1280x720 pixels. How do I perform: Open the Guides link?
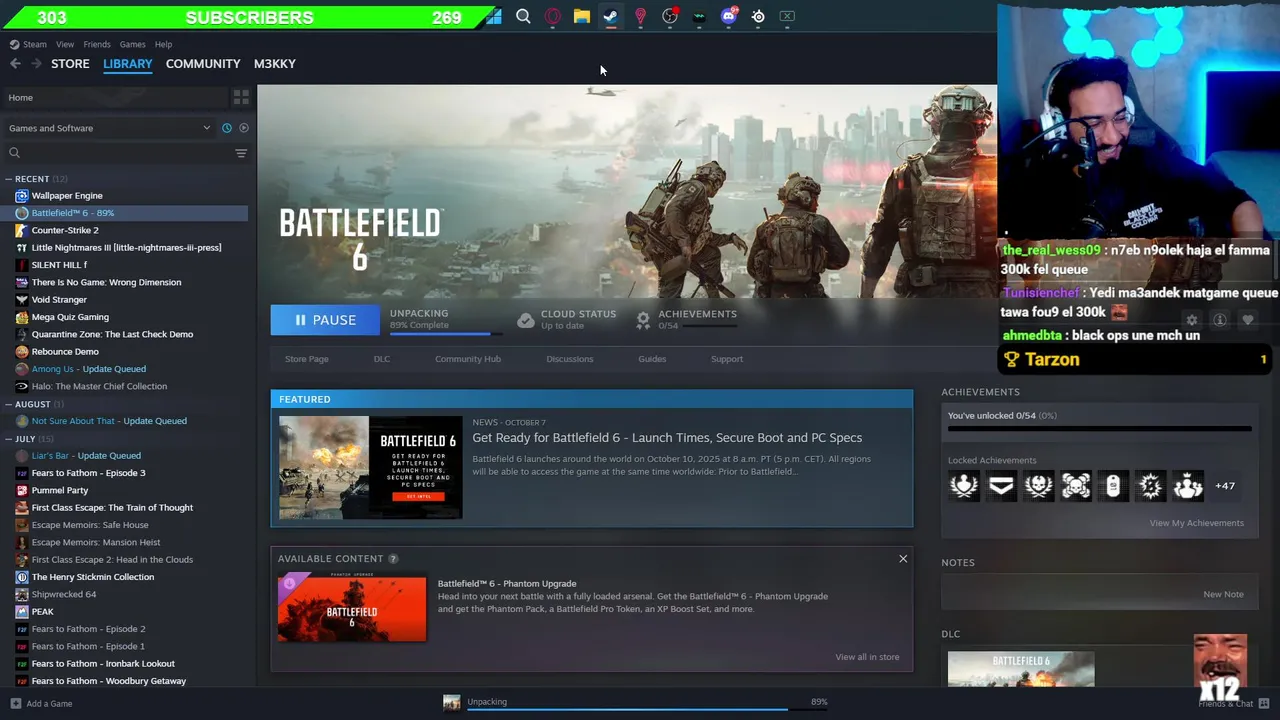652,359
